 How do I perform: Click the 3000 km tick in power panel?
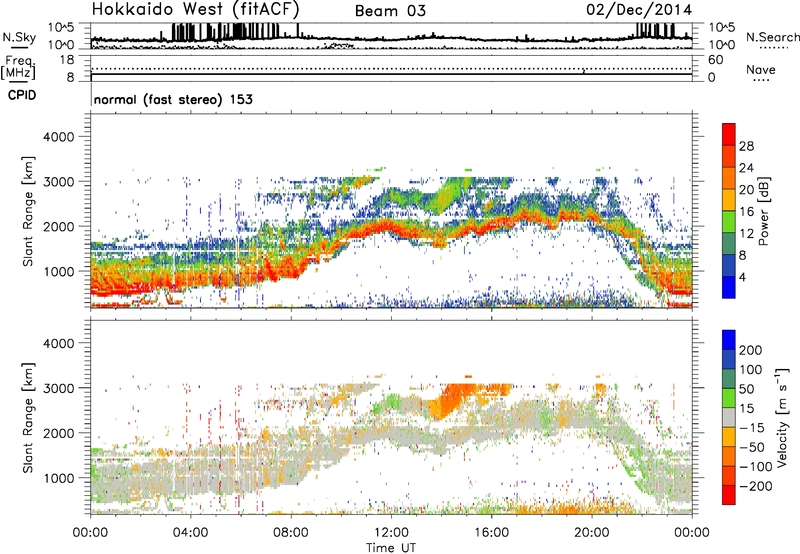(x=58, y=182)
